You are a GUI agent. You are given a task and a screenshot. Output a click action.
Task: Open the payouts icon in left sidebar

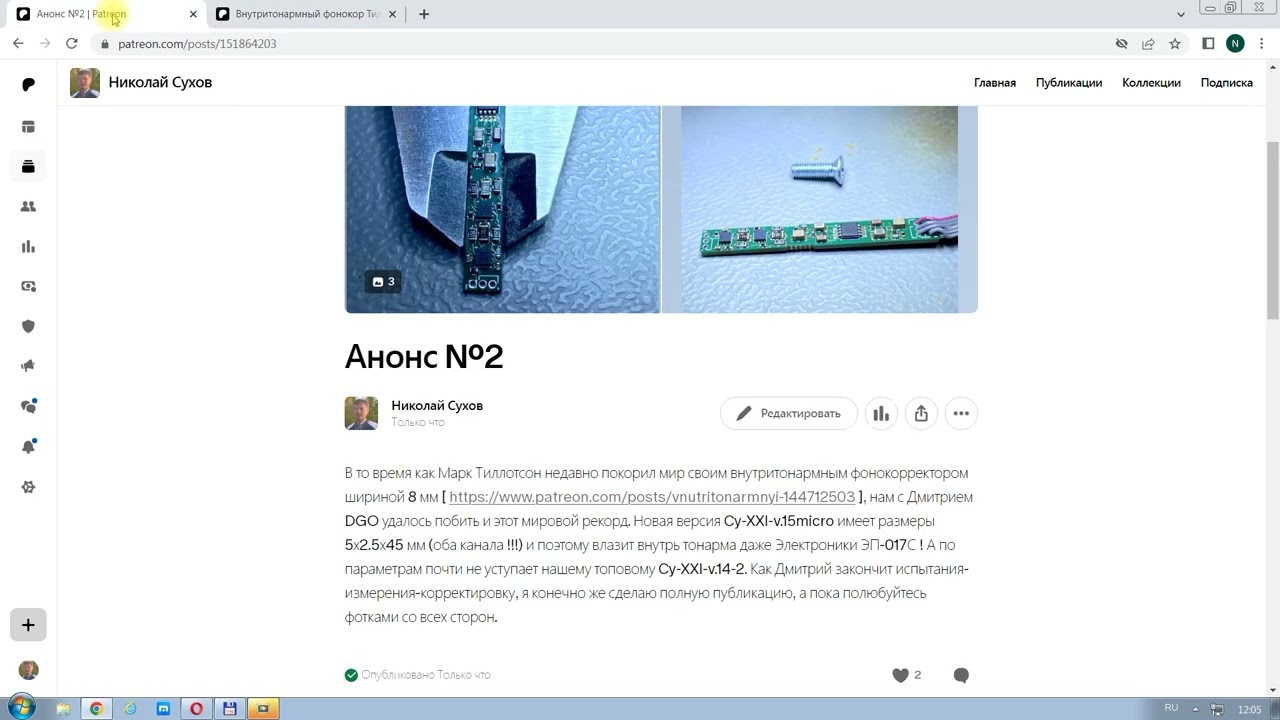(28, 286)
